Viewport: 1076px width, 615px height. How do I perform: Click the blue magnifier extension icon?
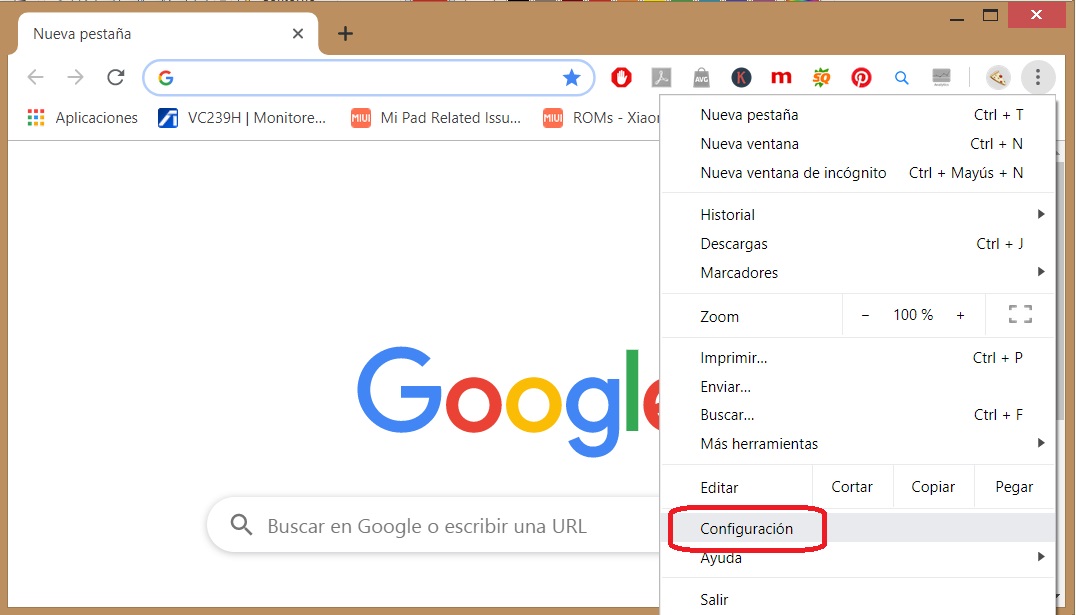(901, 77)
